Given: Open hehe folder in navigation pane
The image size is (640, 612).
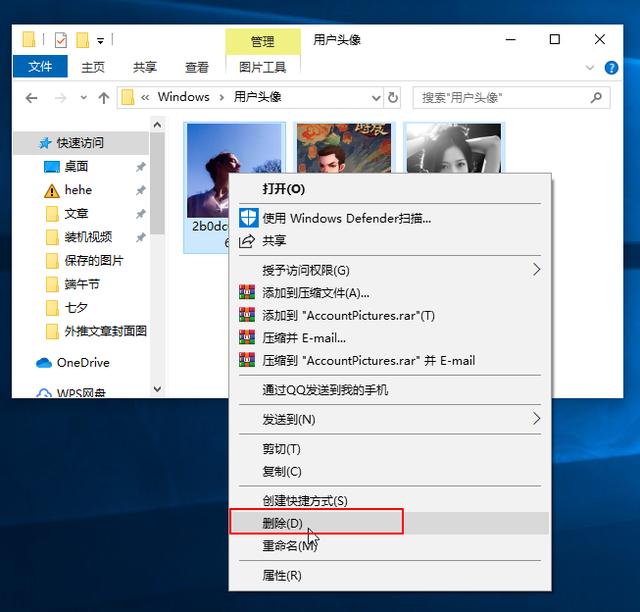Looking at the screenshot, I should [78, 190].
